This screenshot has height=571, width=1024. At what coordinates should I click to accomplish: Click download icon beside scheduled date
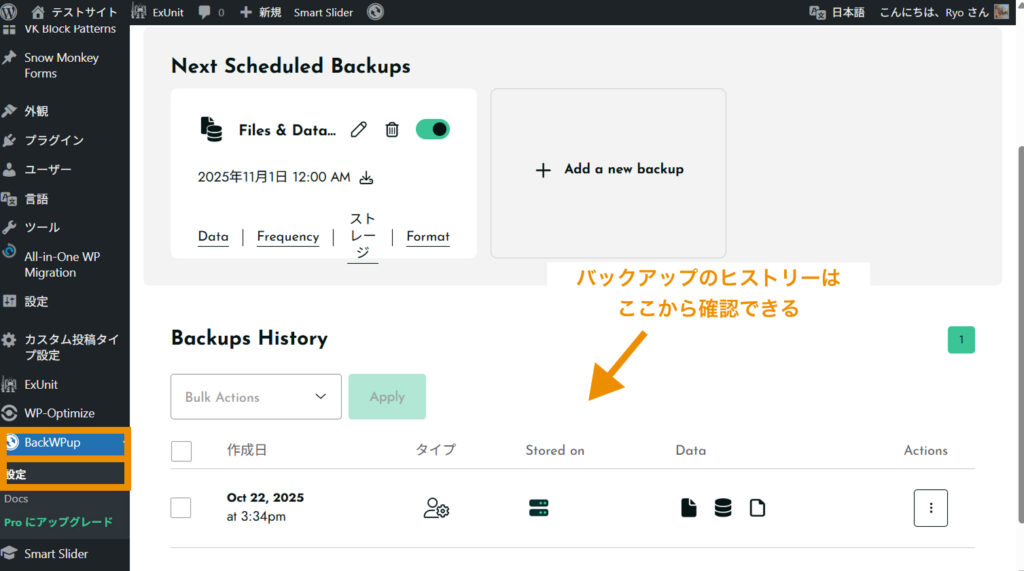(x=366, y=178)
